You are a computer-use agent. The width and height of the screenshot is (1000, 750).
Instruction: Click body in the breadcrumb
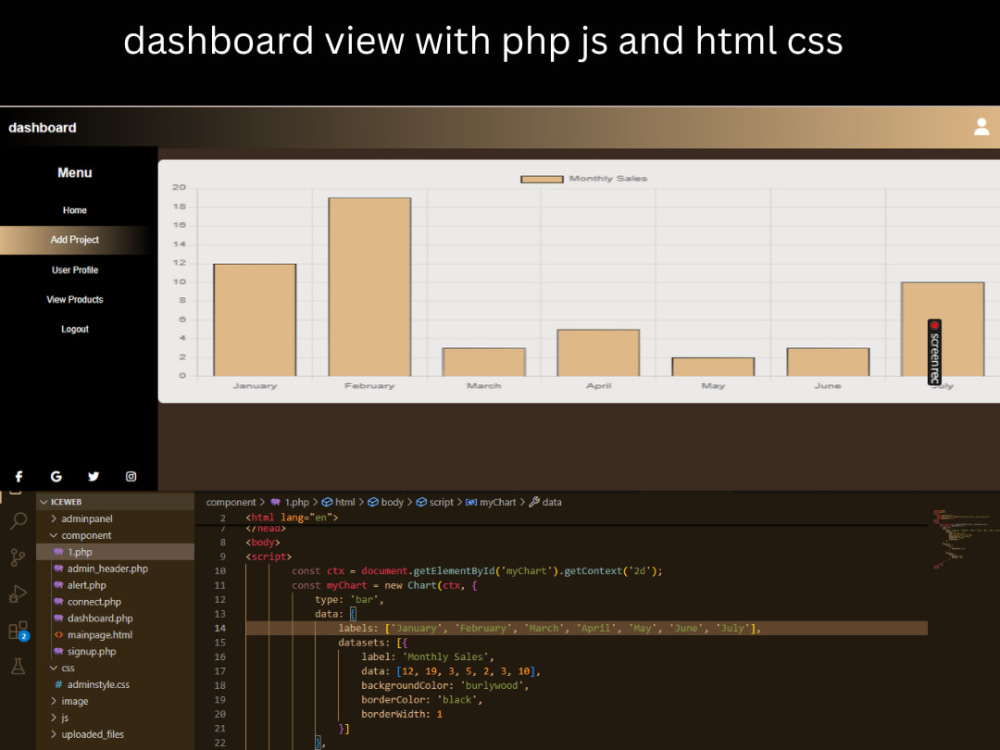[x=392, y=502]
